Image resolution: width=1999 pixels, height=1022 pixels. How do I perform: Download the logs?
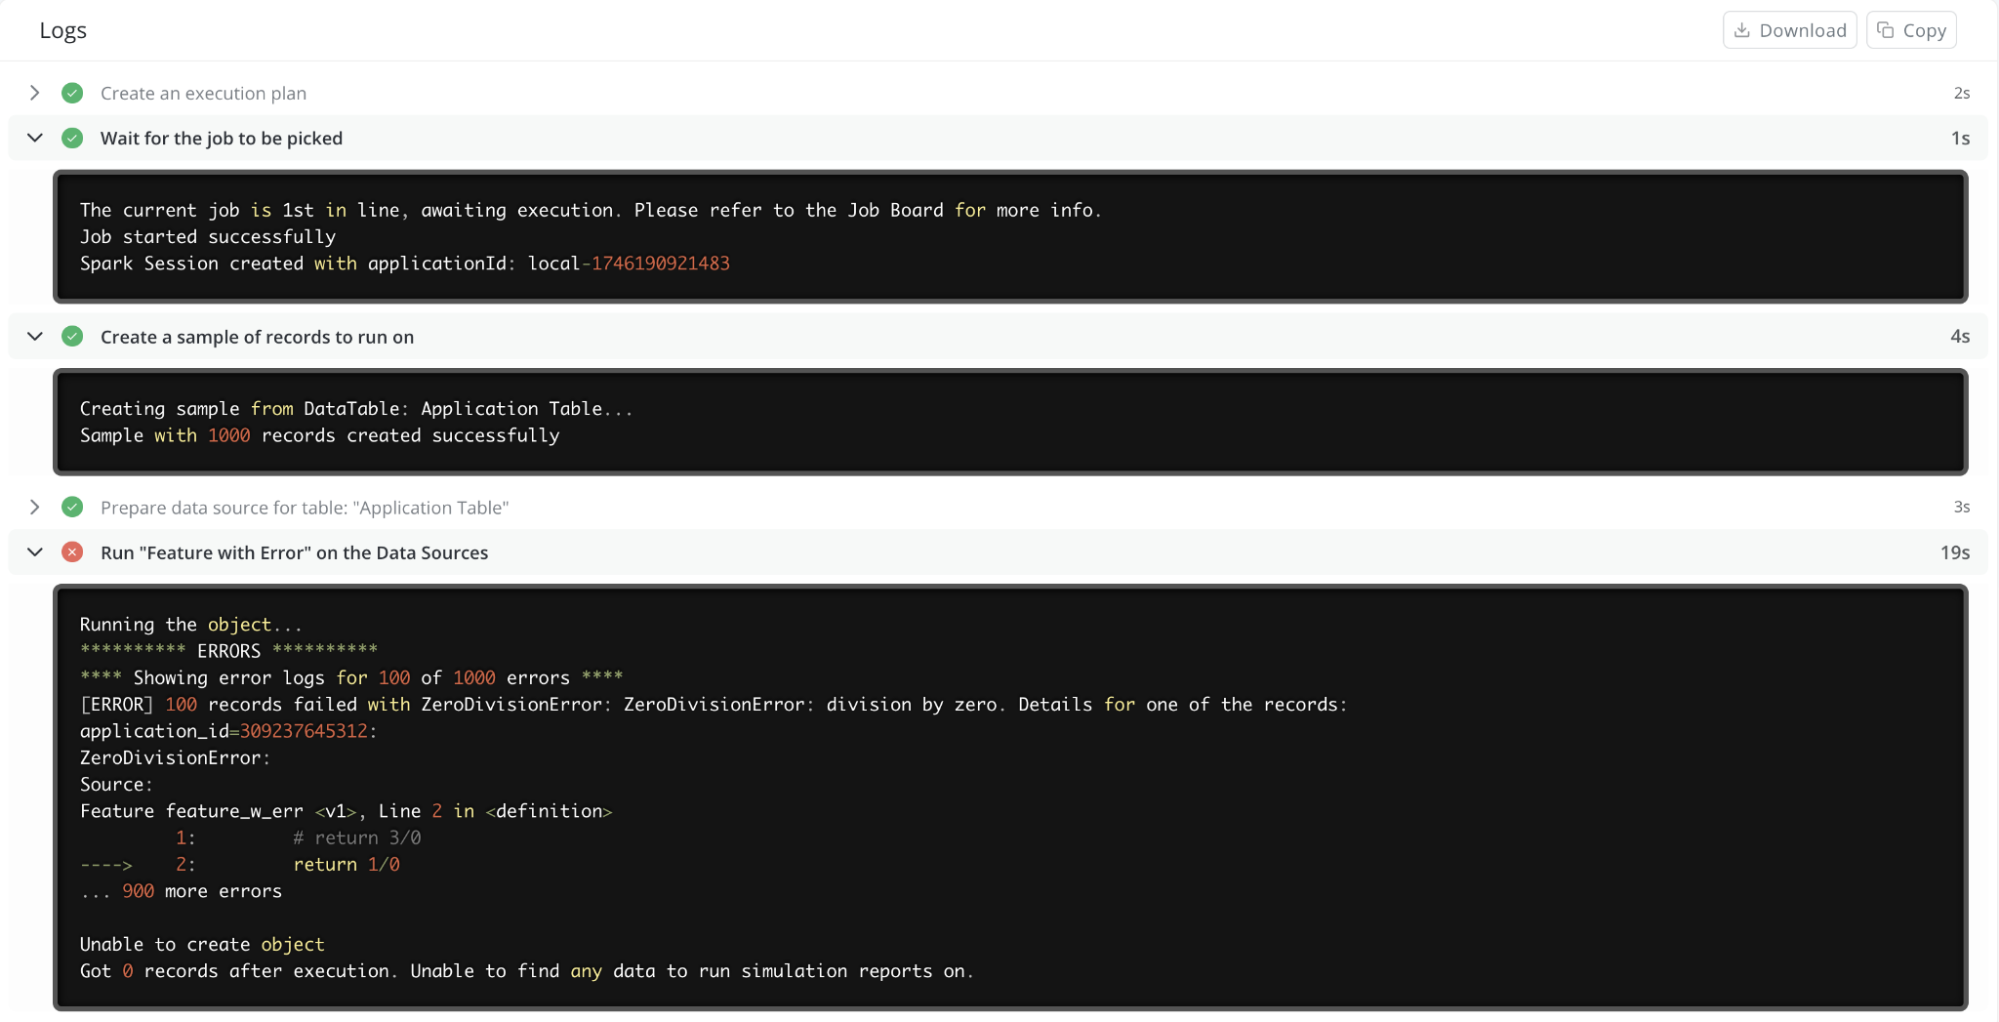coord(1789,30)
